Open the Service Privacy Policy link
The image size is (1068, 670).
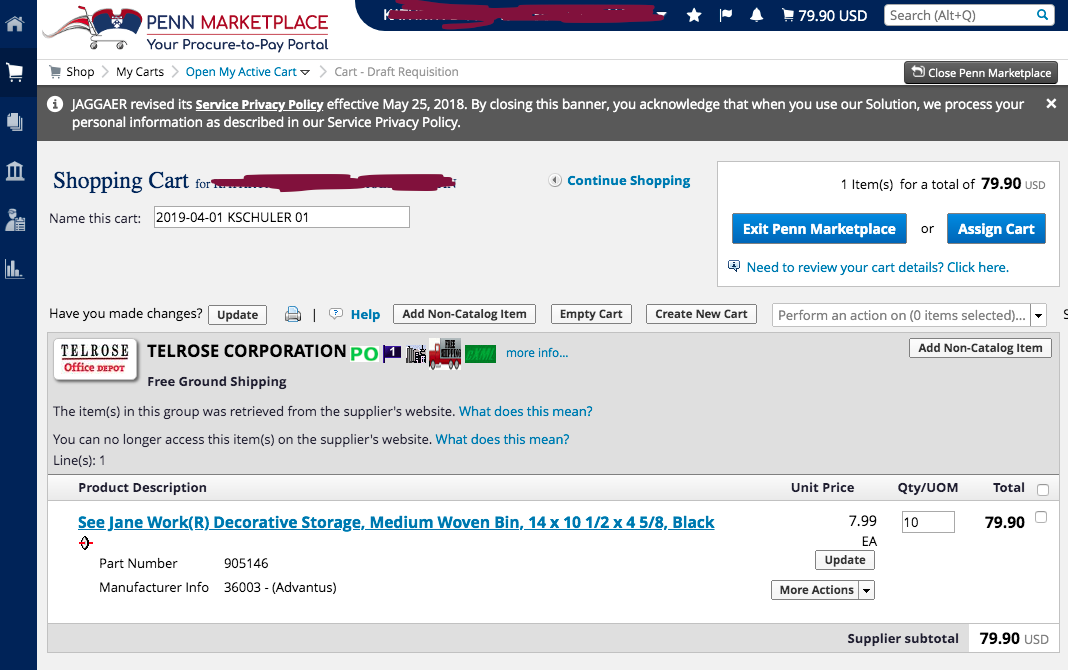point(259,104)
